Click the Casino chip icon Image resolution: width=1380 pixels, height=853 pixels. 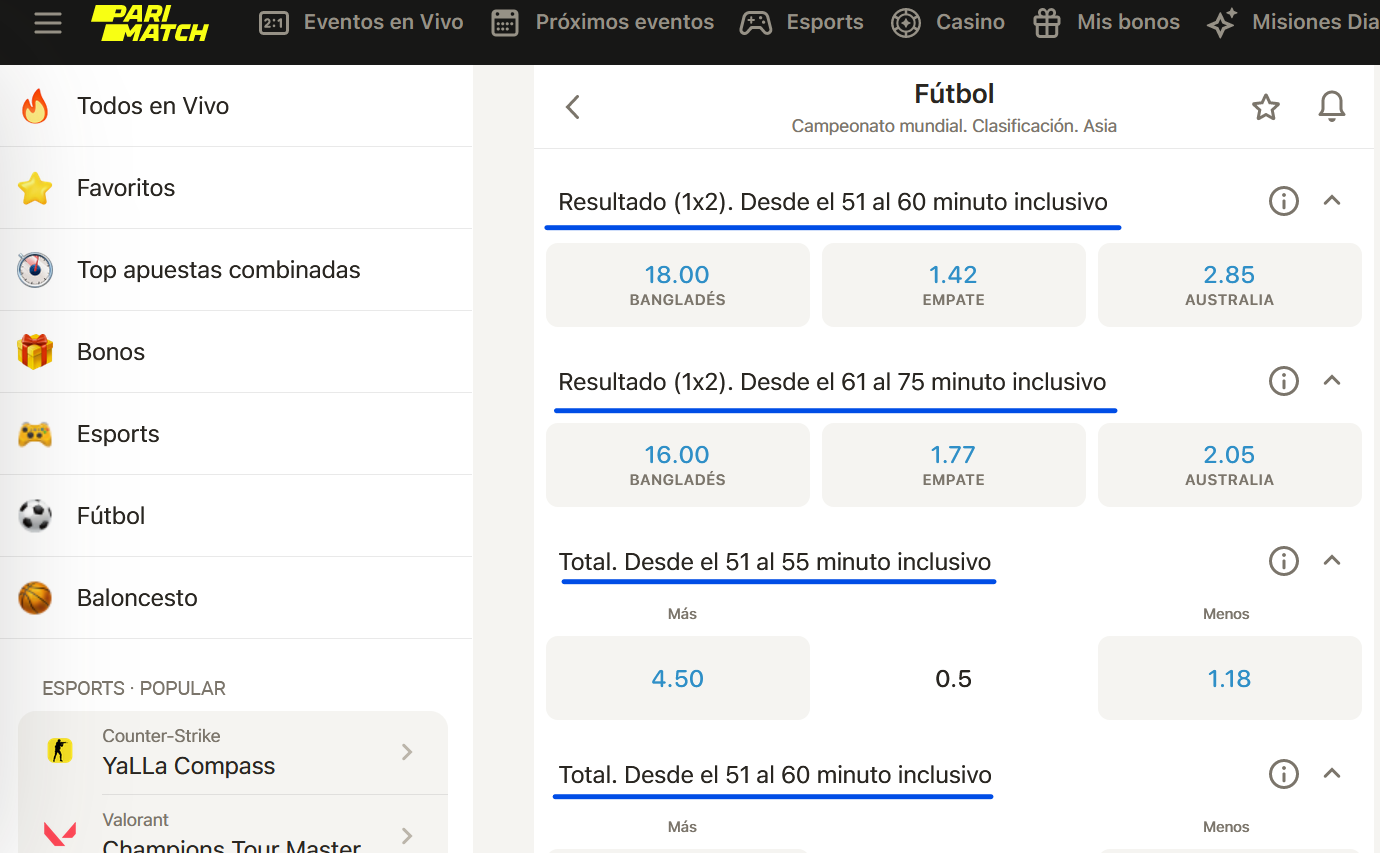(x=906, y=22)
